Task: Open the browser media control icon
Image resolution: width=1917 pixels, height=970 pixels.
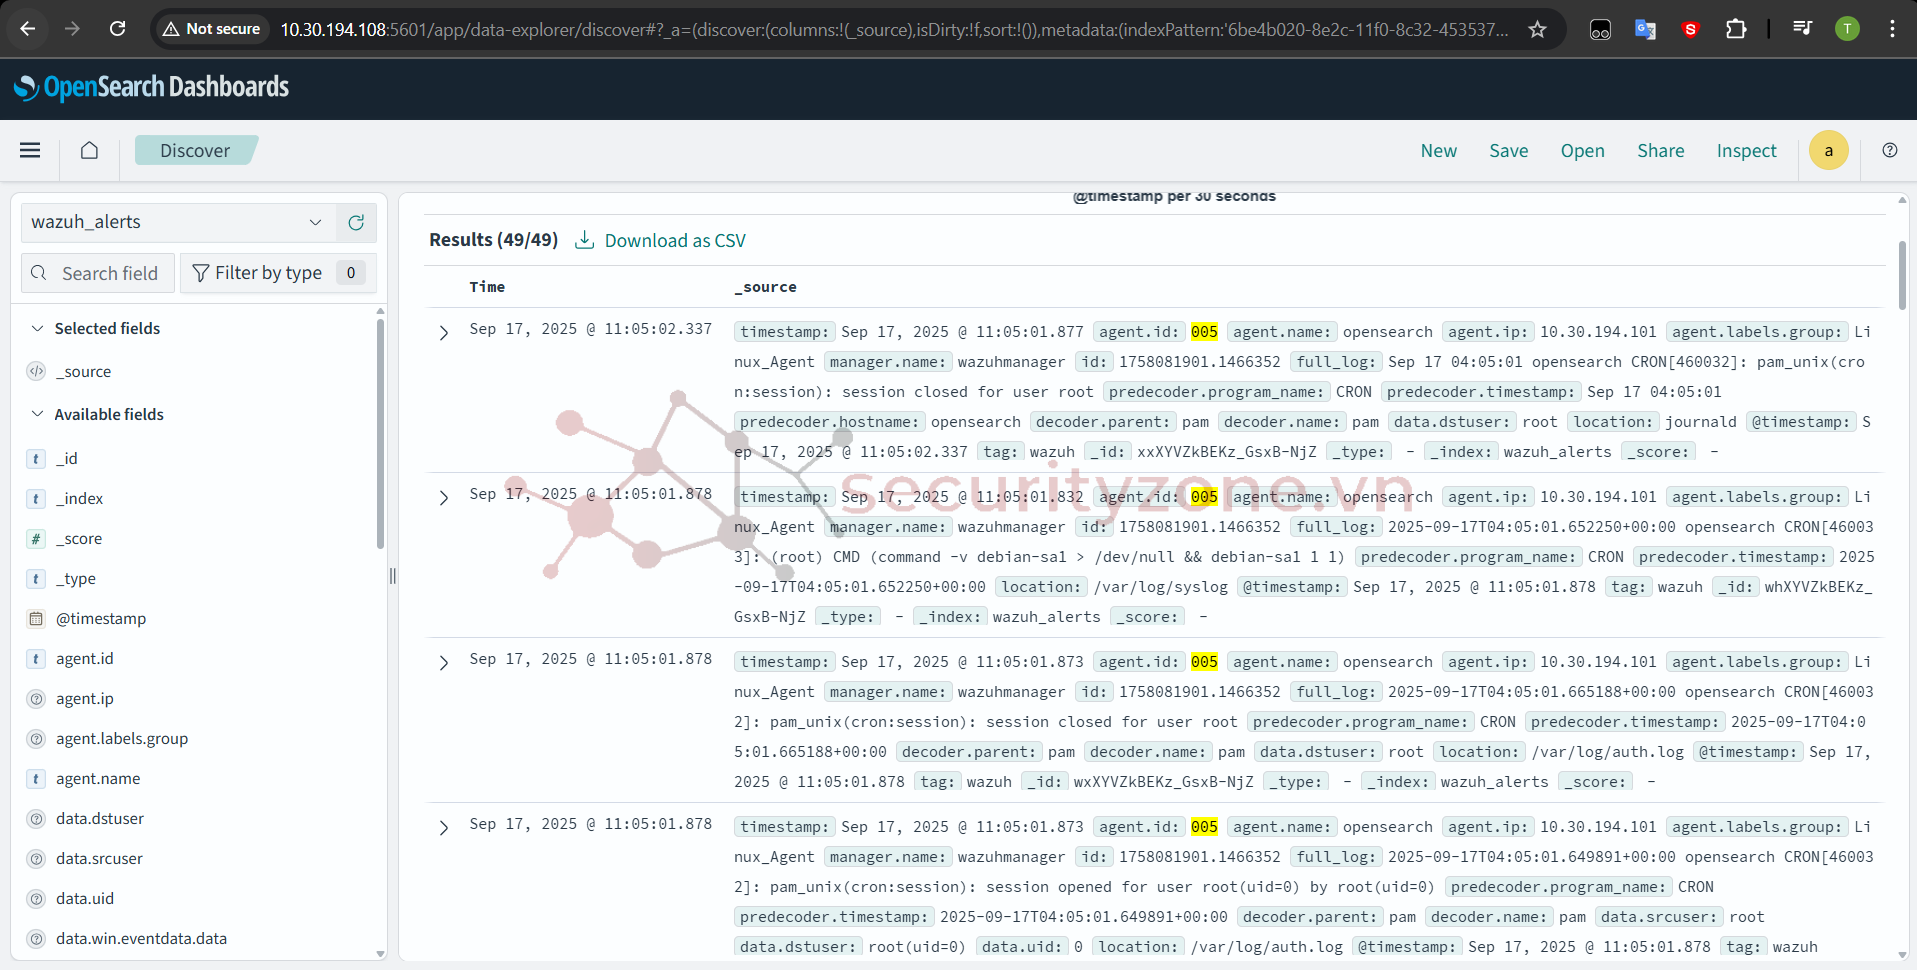Action: 1802,29
